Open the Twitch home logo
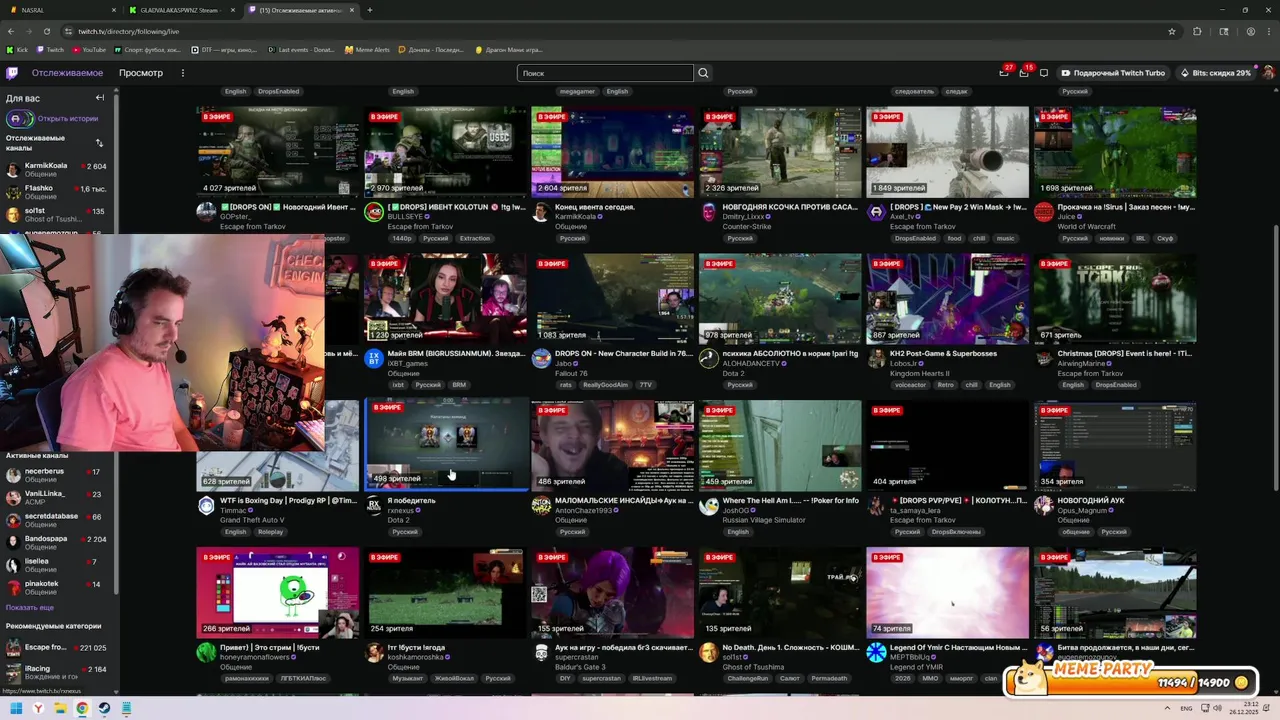The height and width of the screenshot is (720, 1280). tap(12, 73)
